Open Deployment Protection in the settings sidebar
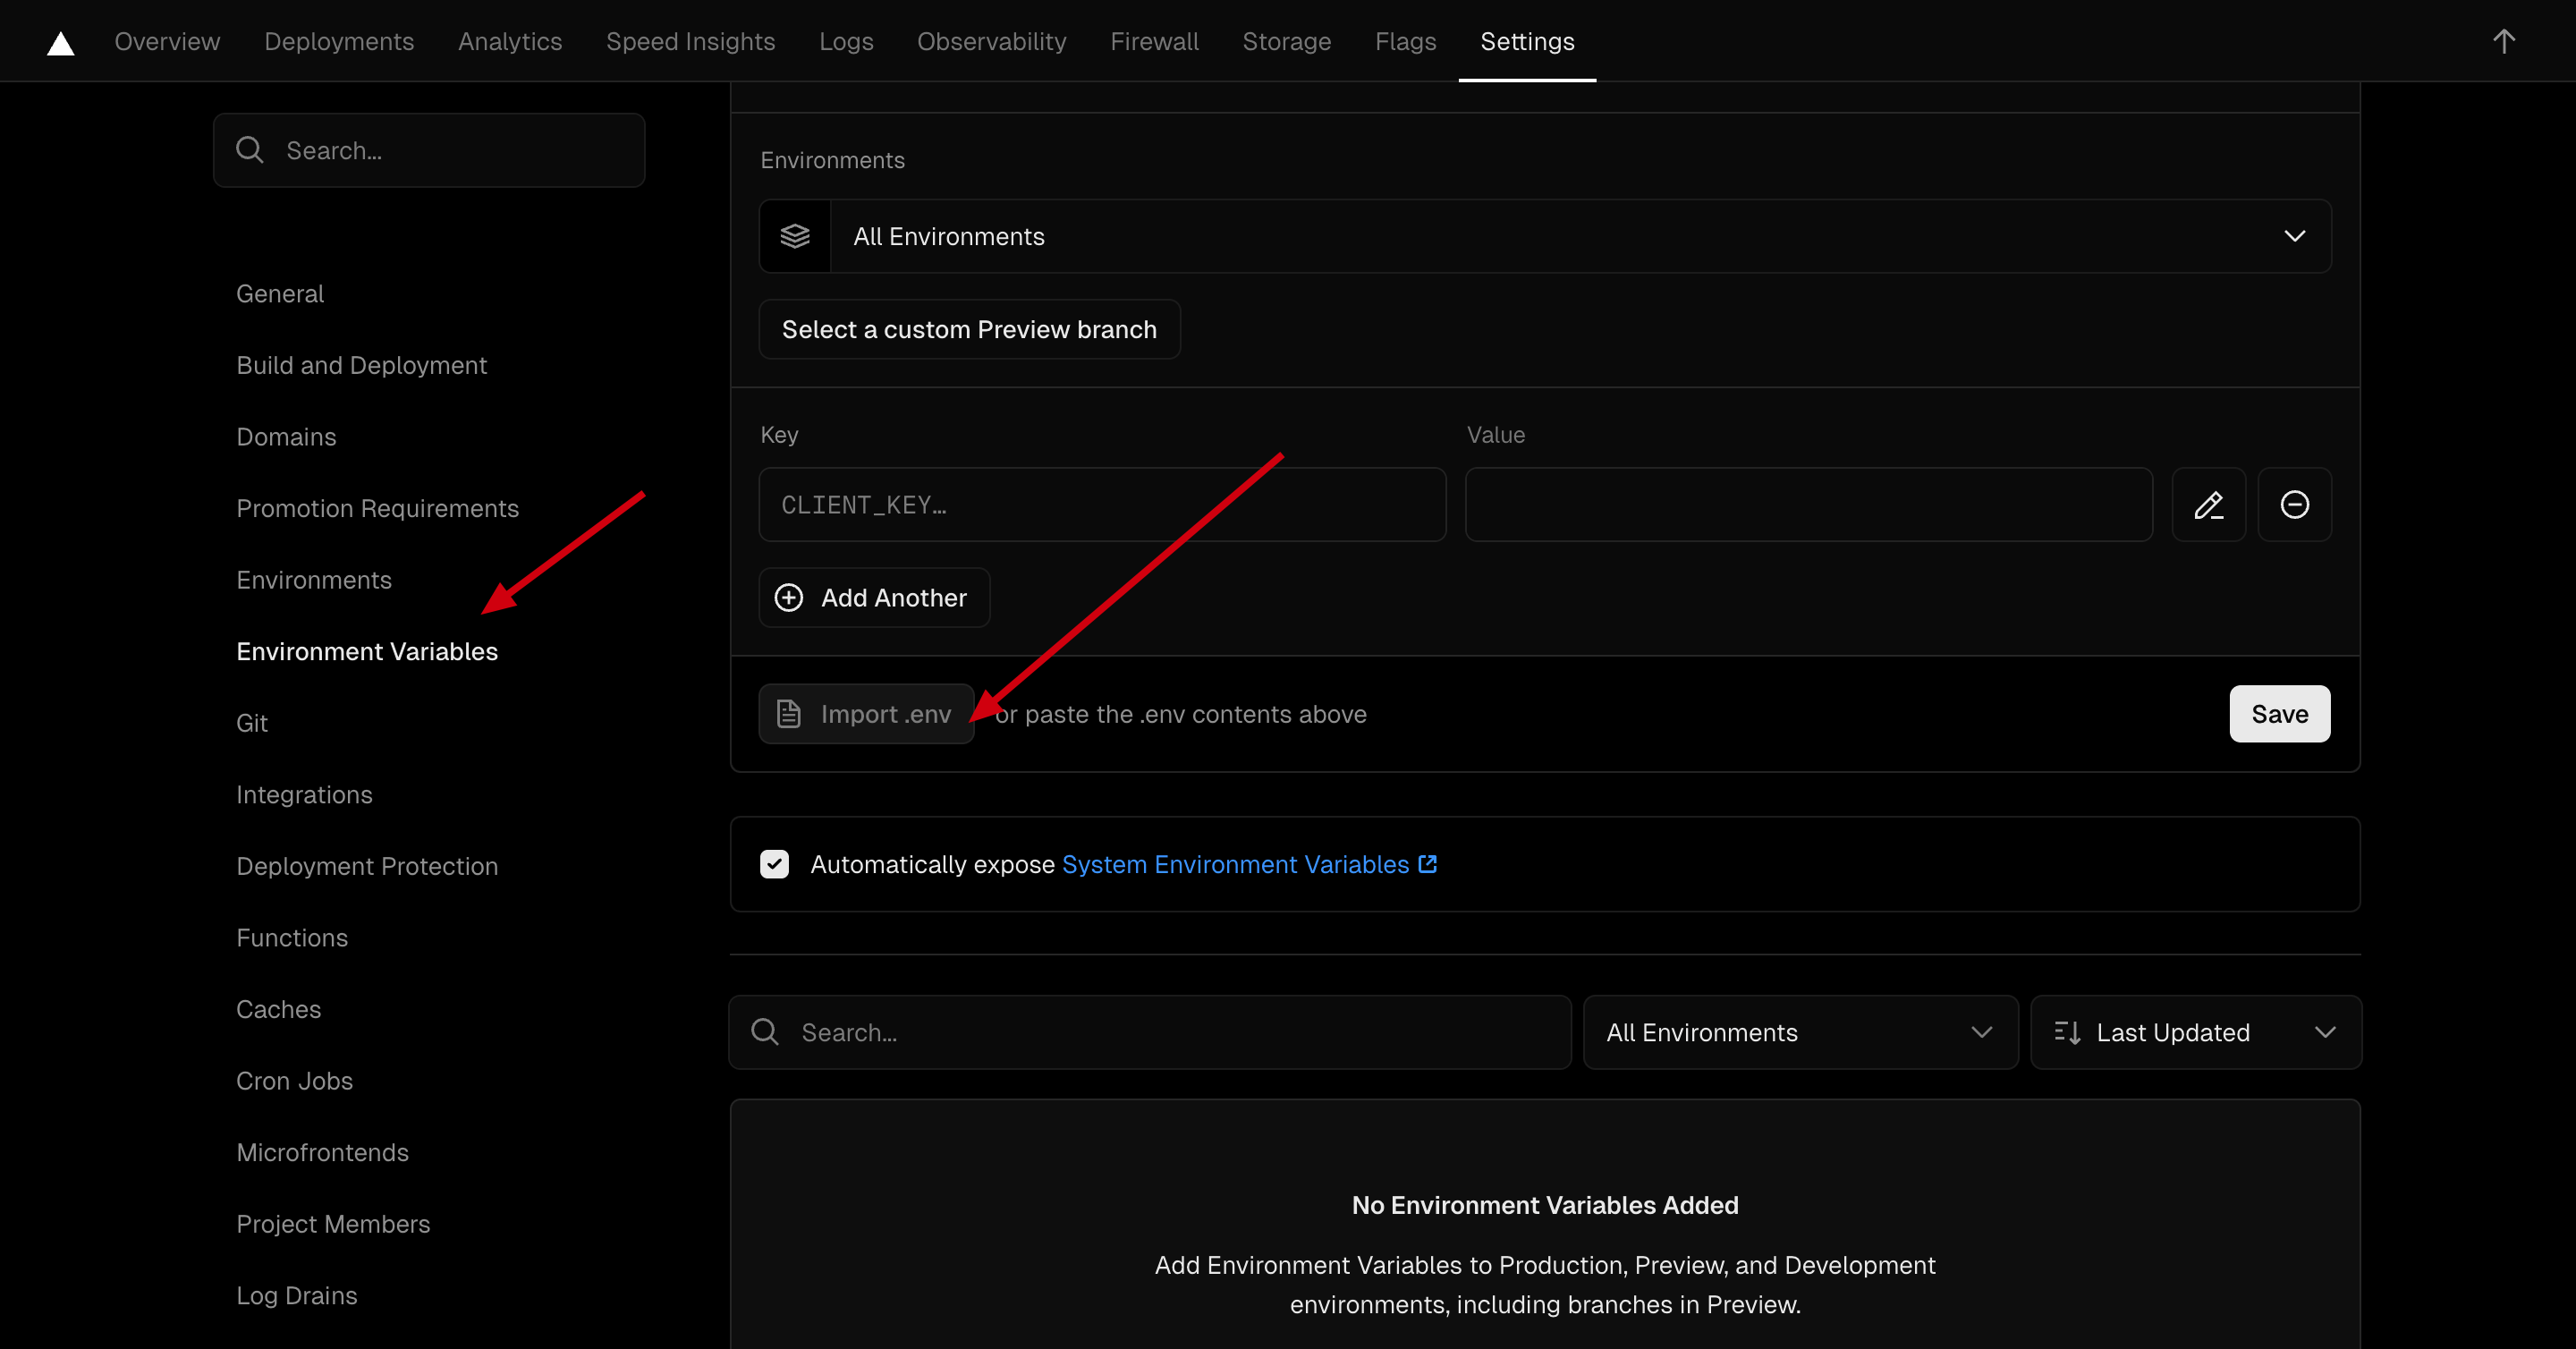Image resolution: width=2576 pixels, height=1349 pixels. click(x=367, y=866)
